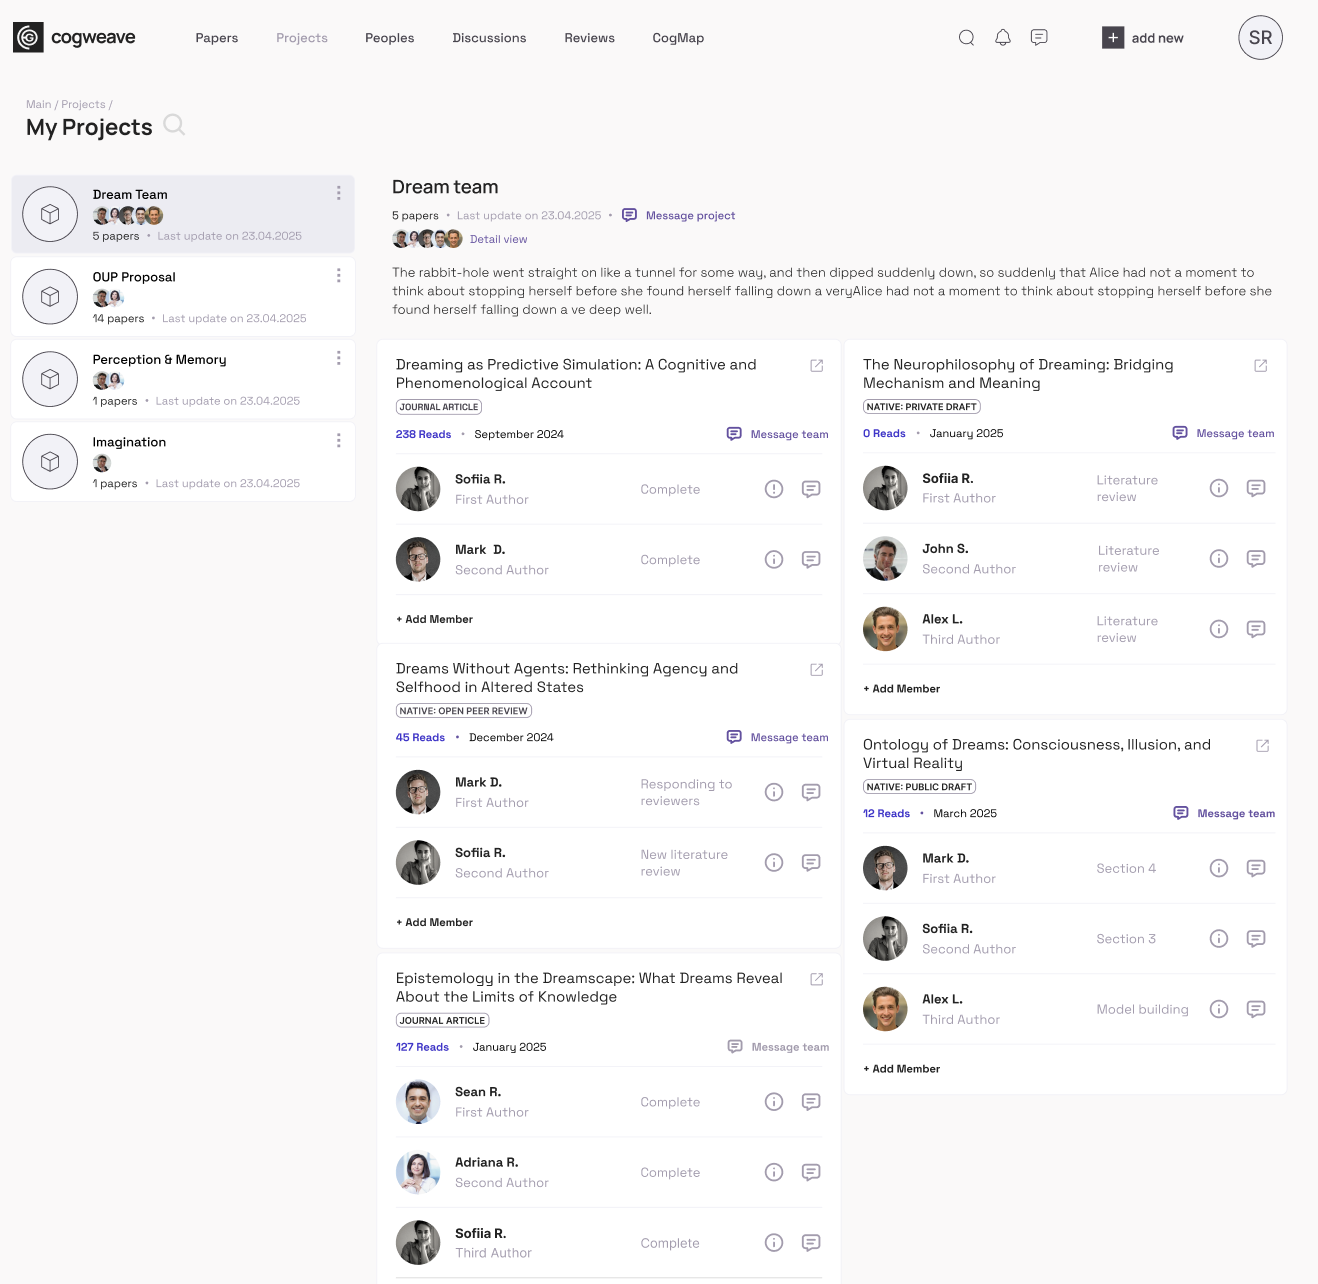Open Detail view link
1318x1284 pixels.
(498, 239)
